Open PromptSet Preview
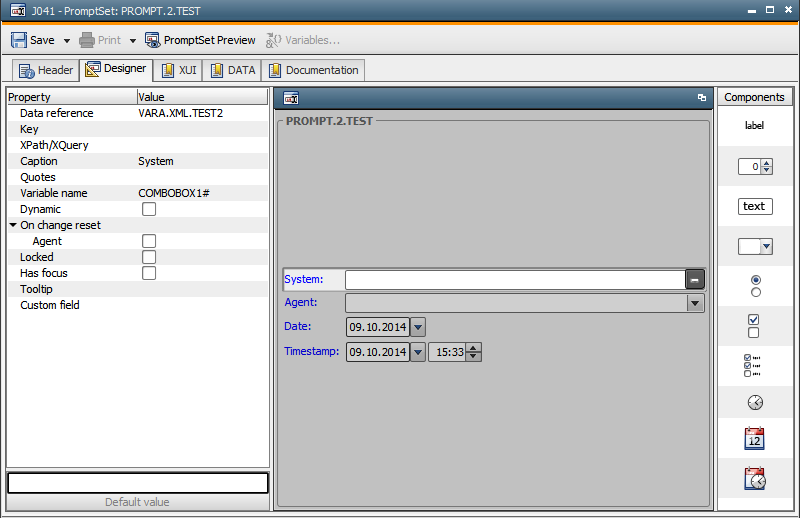The image size is (800, 518). click(x=200, y=40)
